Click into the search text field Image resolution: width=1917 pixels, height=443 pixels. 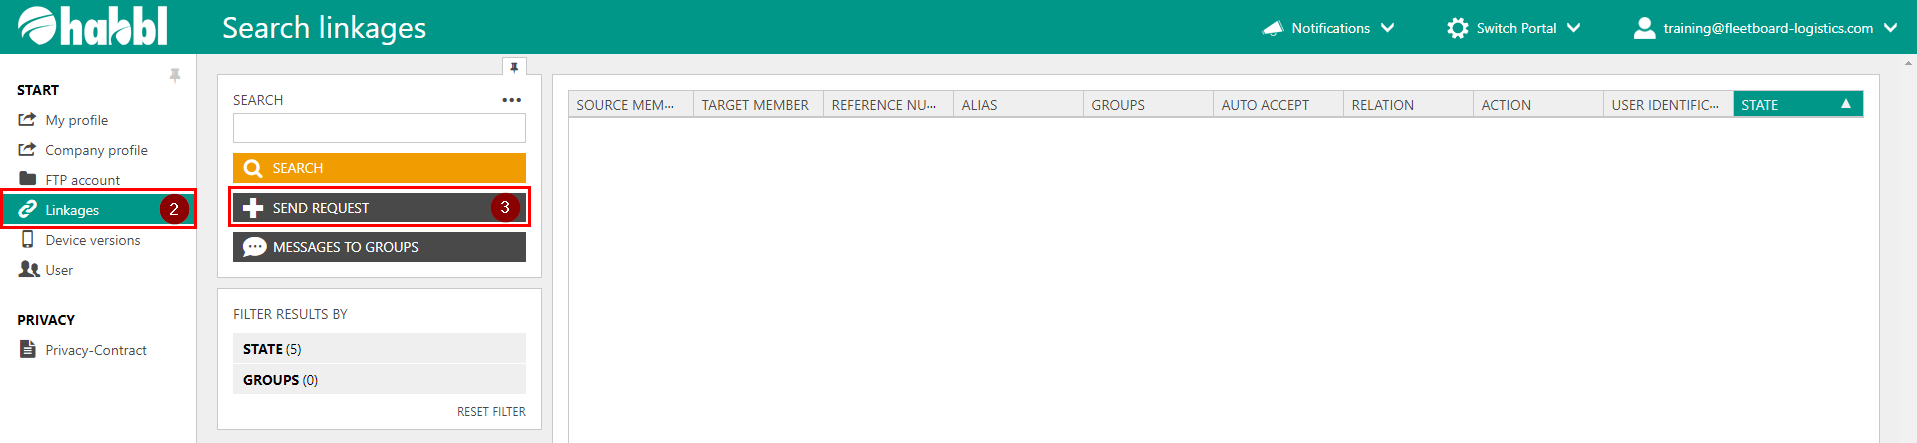pos(378,128)
